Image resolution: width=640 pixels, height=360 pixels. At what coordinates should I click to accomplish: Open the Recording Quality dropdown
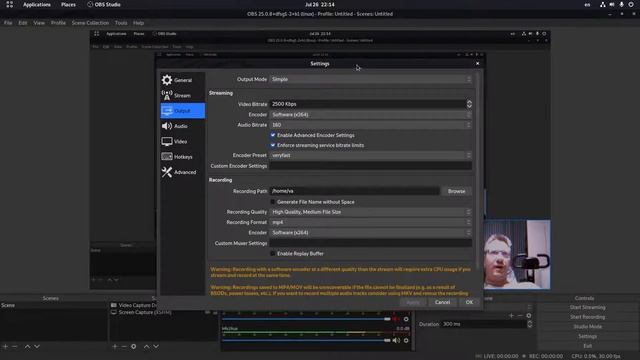point(371,212)
